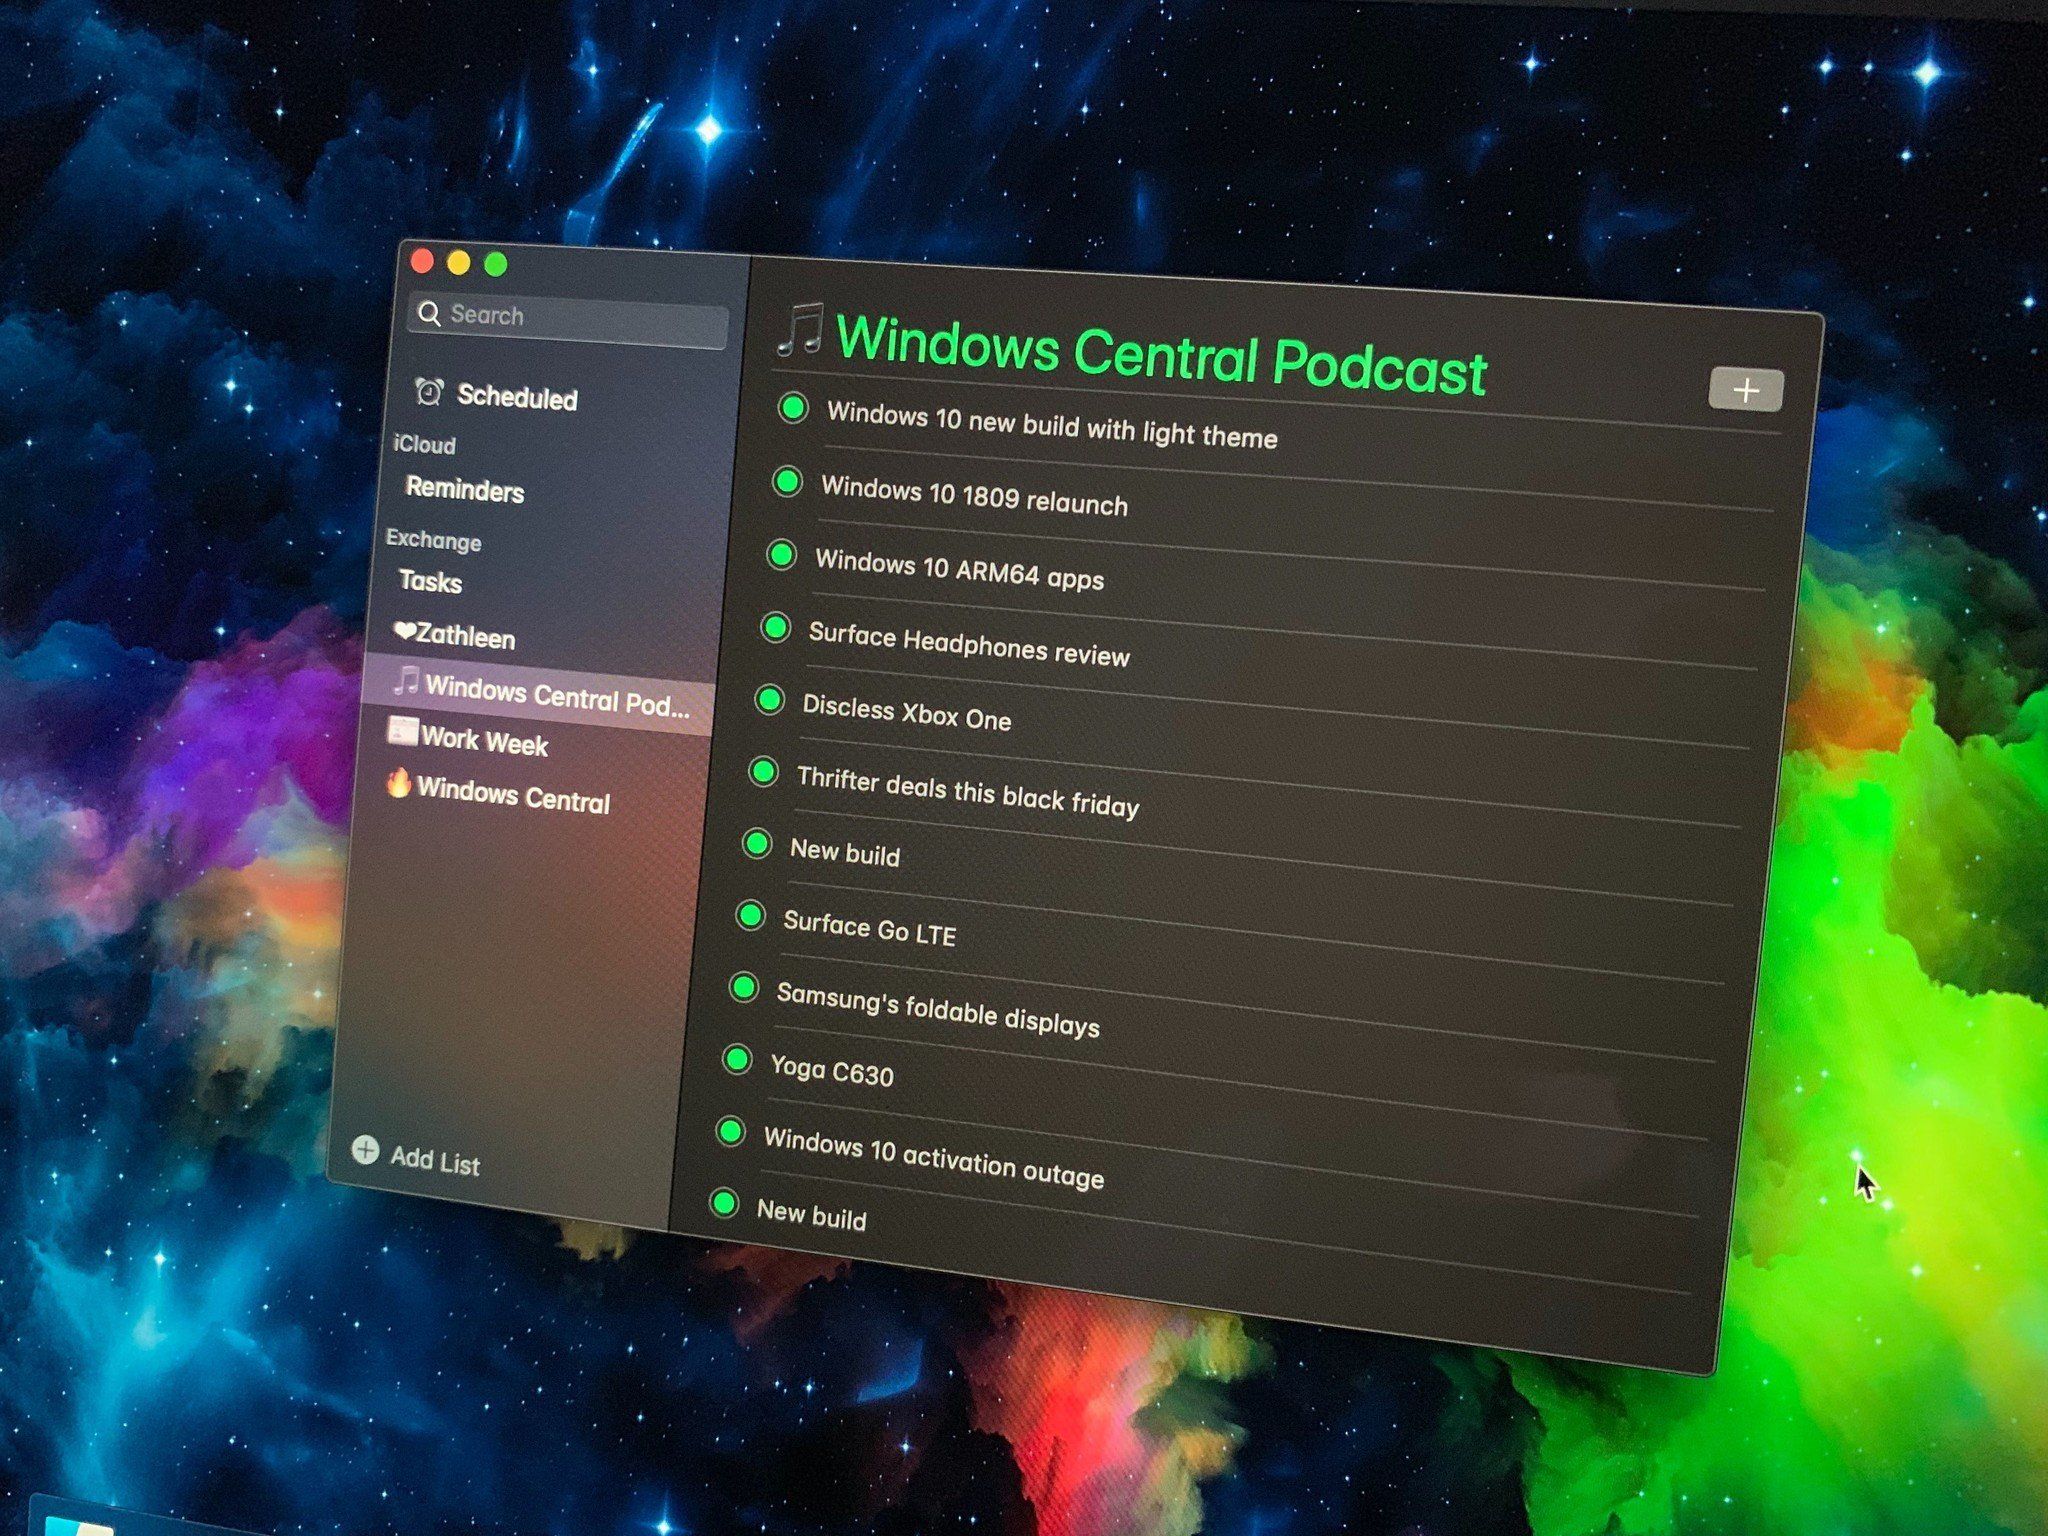Click the magnifier icon in the search field

pyautogui.click(x=429, y=313)
